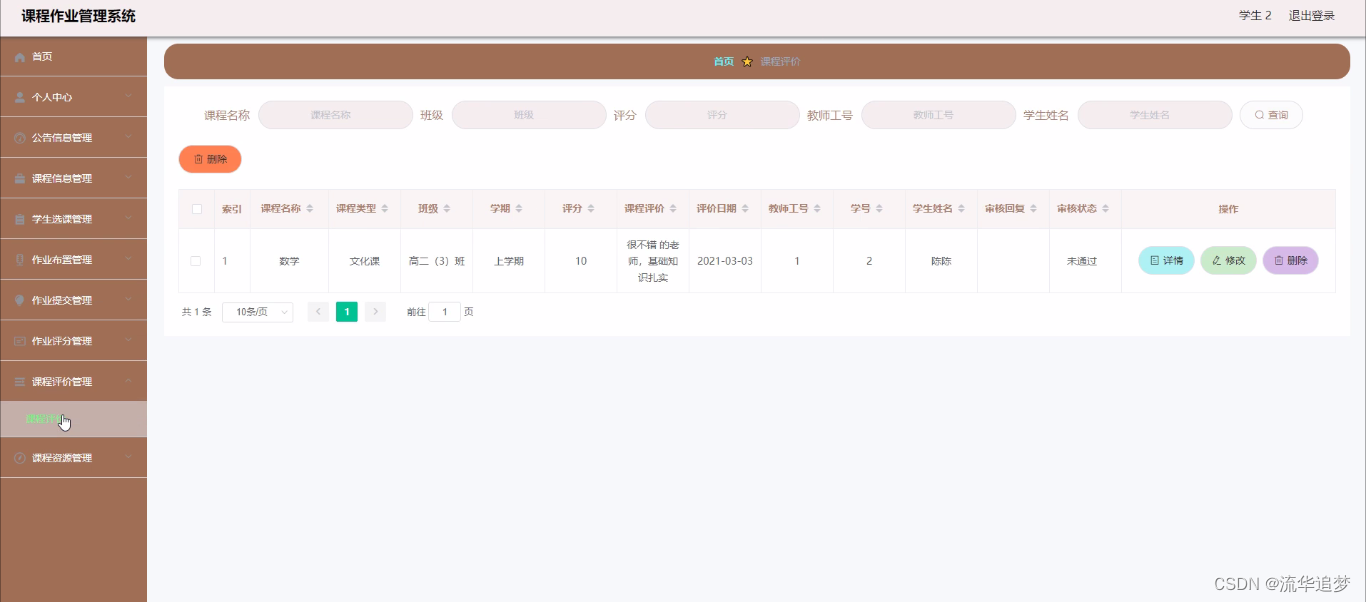
Task: Go to 首页 via breadcrumb
Action: pyautogui.click(x=723, y=61)
